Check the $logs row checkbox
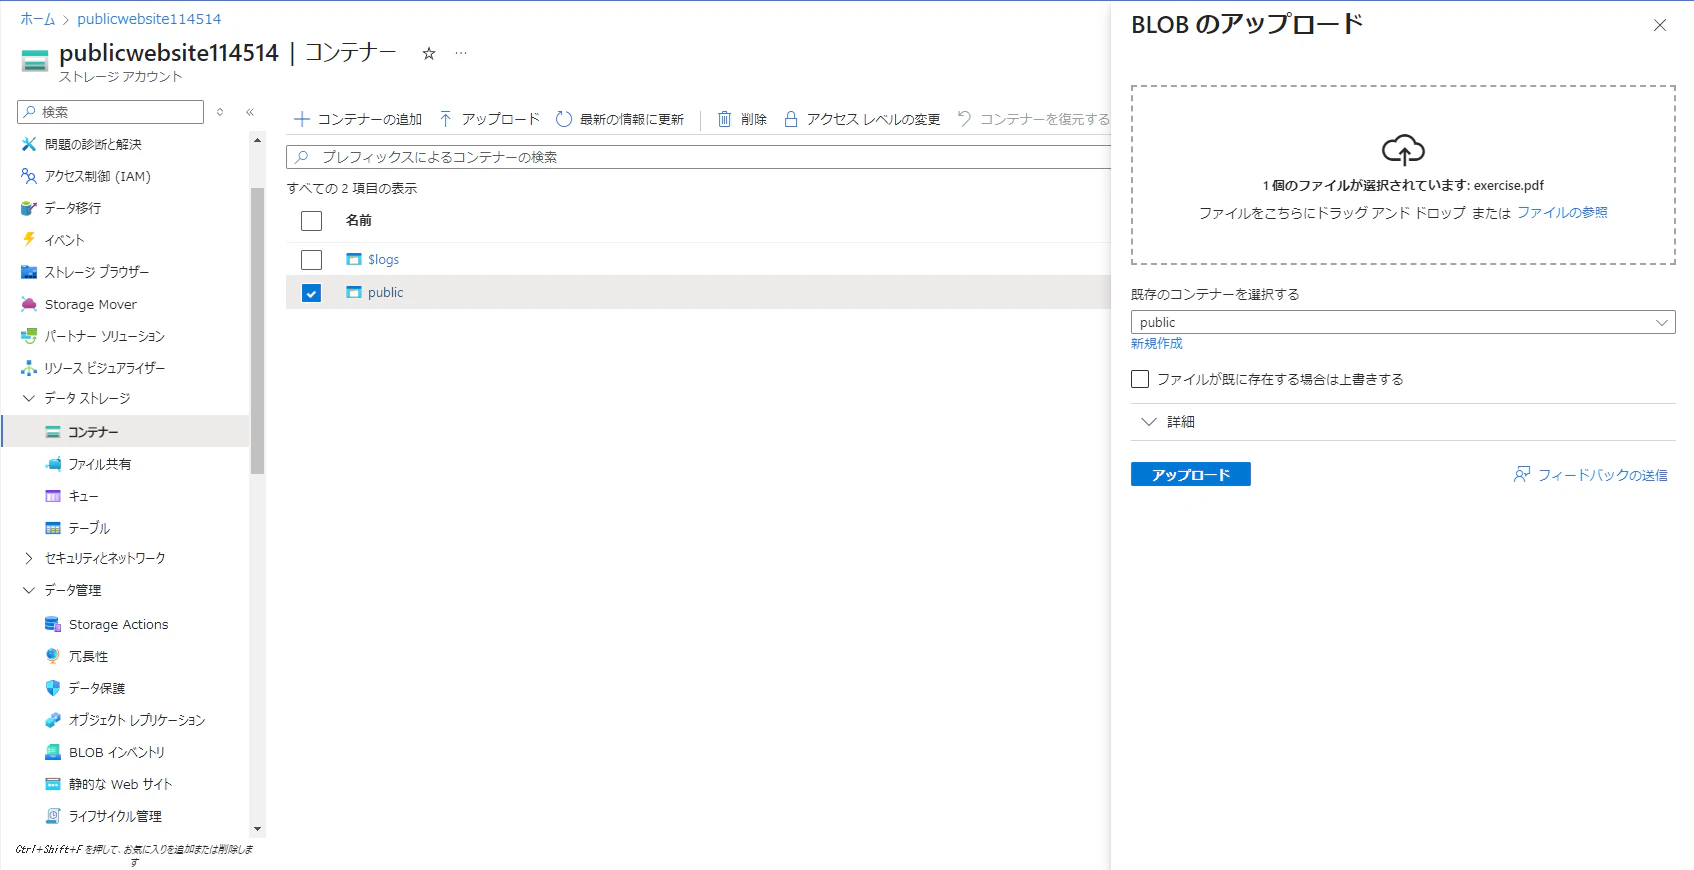The width and height of the screenshot is (1694, 870). pyautogui.click(x=312, y=260)
